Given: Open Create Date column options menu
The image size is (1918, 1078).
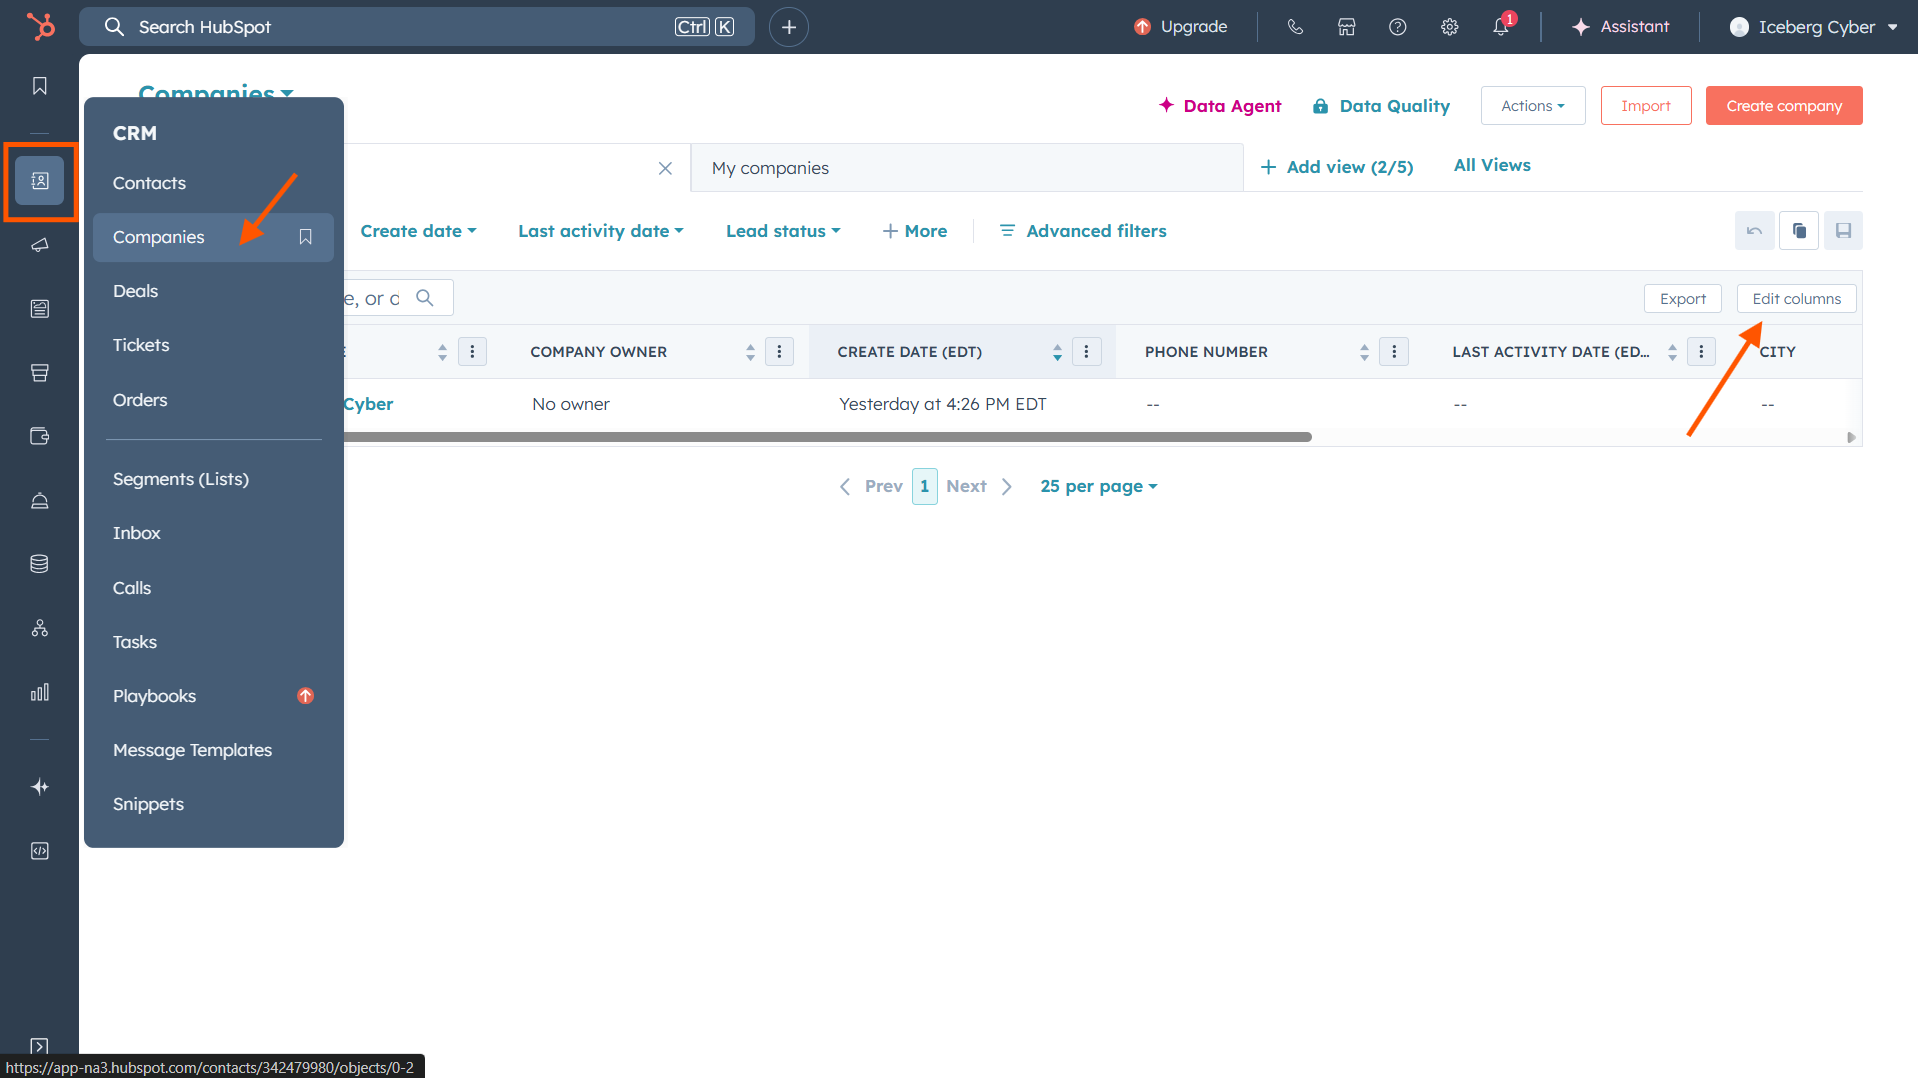Looking at the screenshot, I should [x=1086, y=351].
